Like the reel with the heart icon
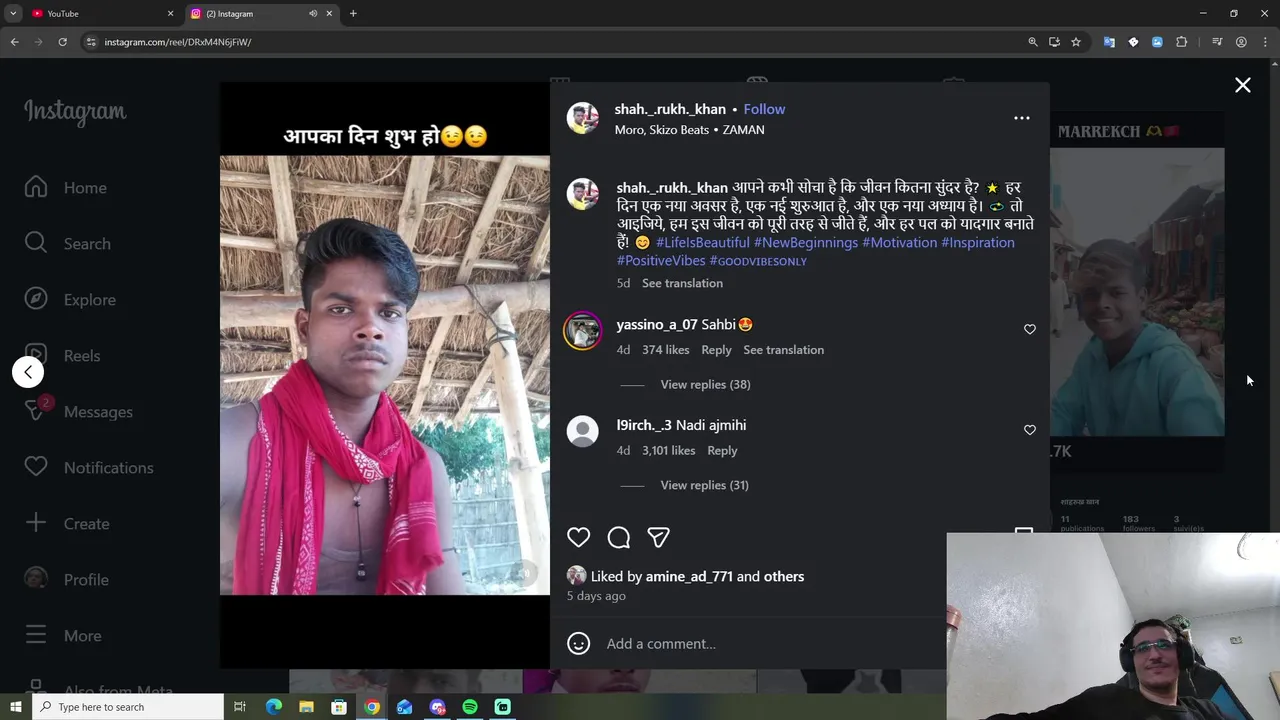This screenshot has width=1280, height=720. pyautogui.click(x=578, y=537)
